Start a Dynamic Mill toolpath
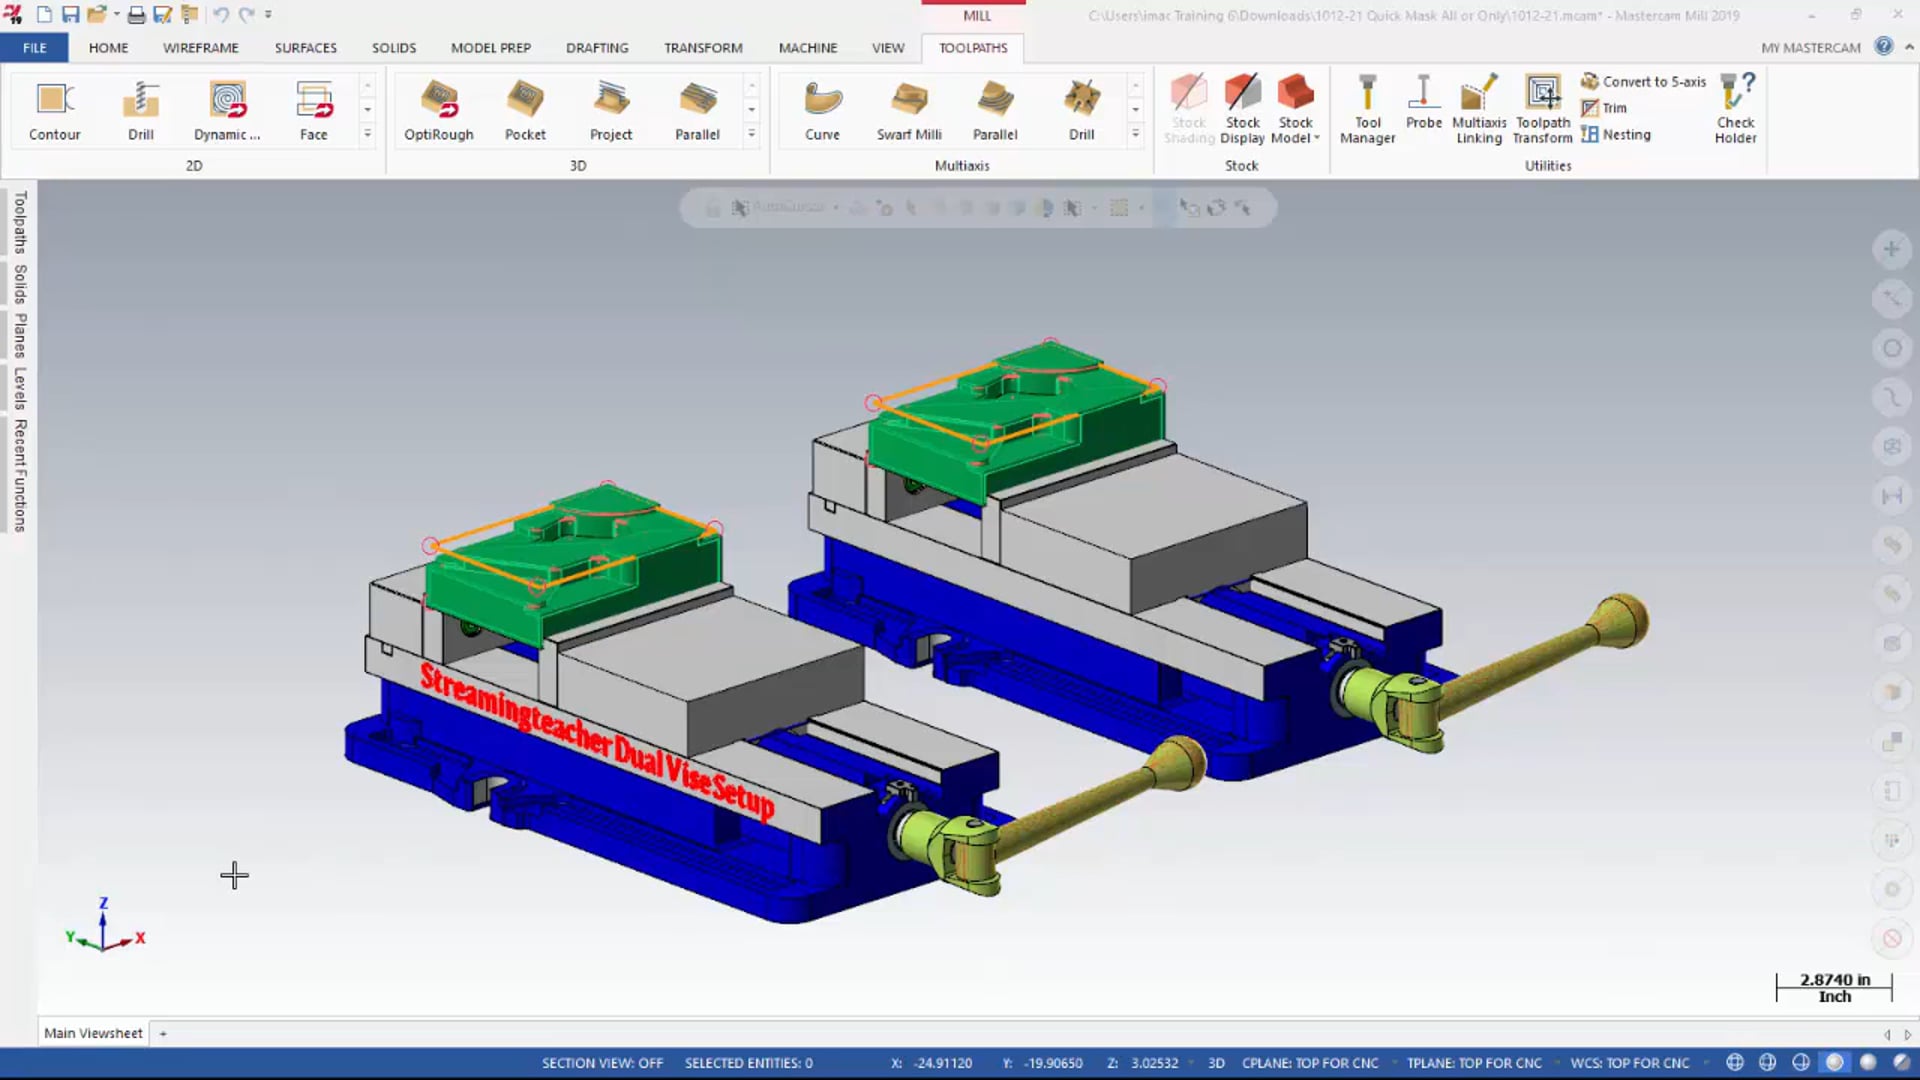This screenshot has width=1920, height=1080. click(227, 111)
